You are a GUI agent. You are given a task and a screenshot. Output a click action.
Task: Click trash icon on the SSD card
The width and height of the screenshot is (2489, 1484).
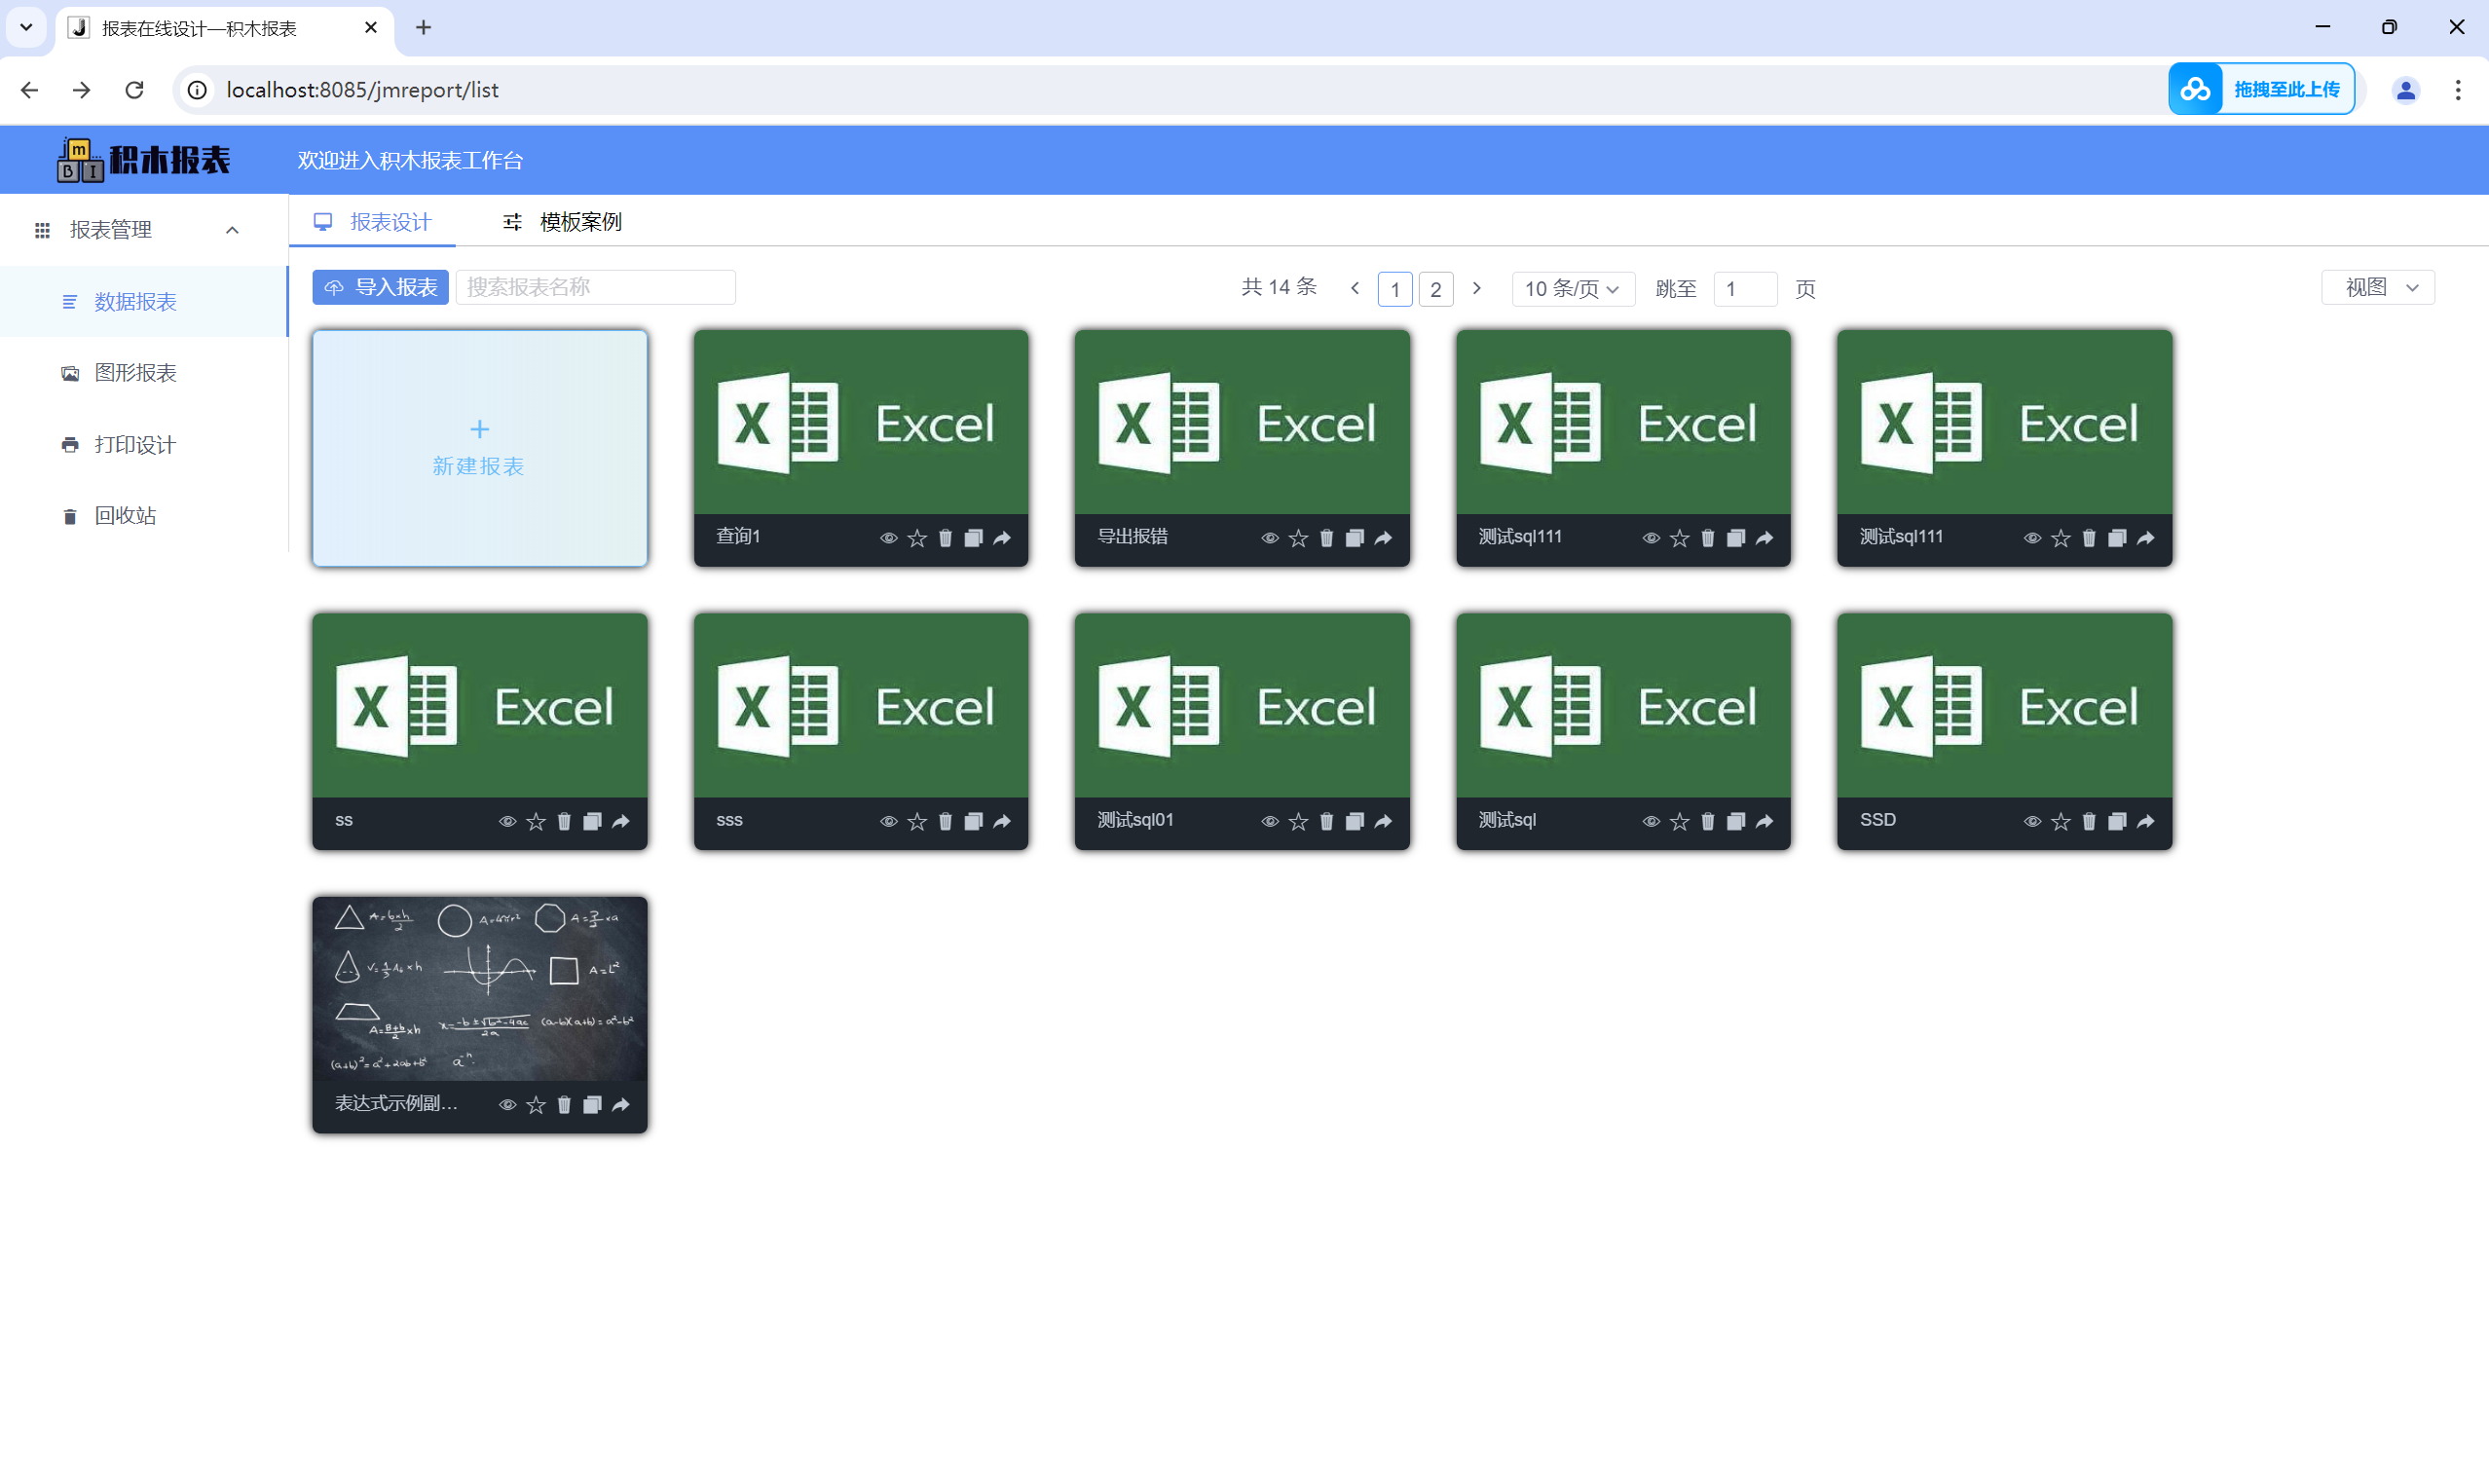(x=2089, y=821)
